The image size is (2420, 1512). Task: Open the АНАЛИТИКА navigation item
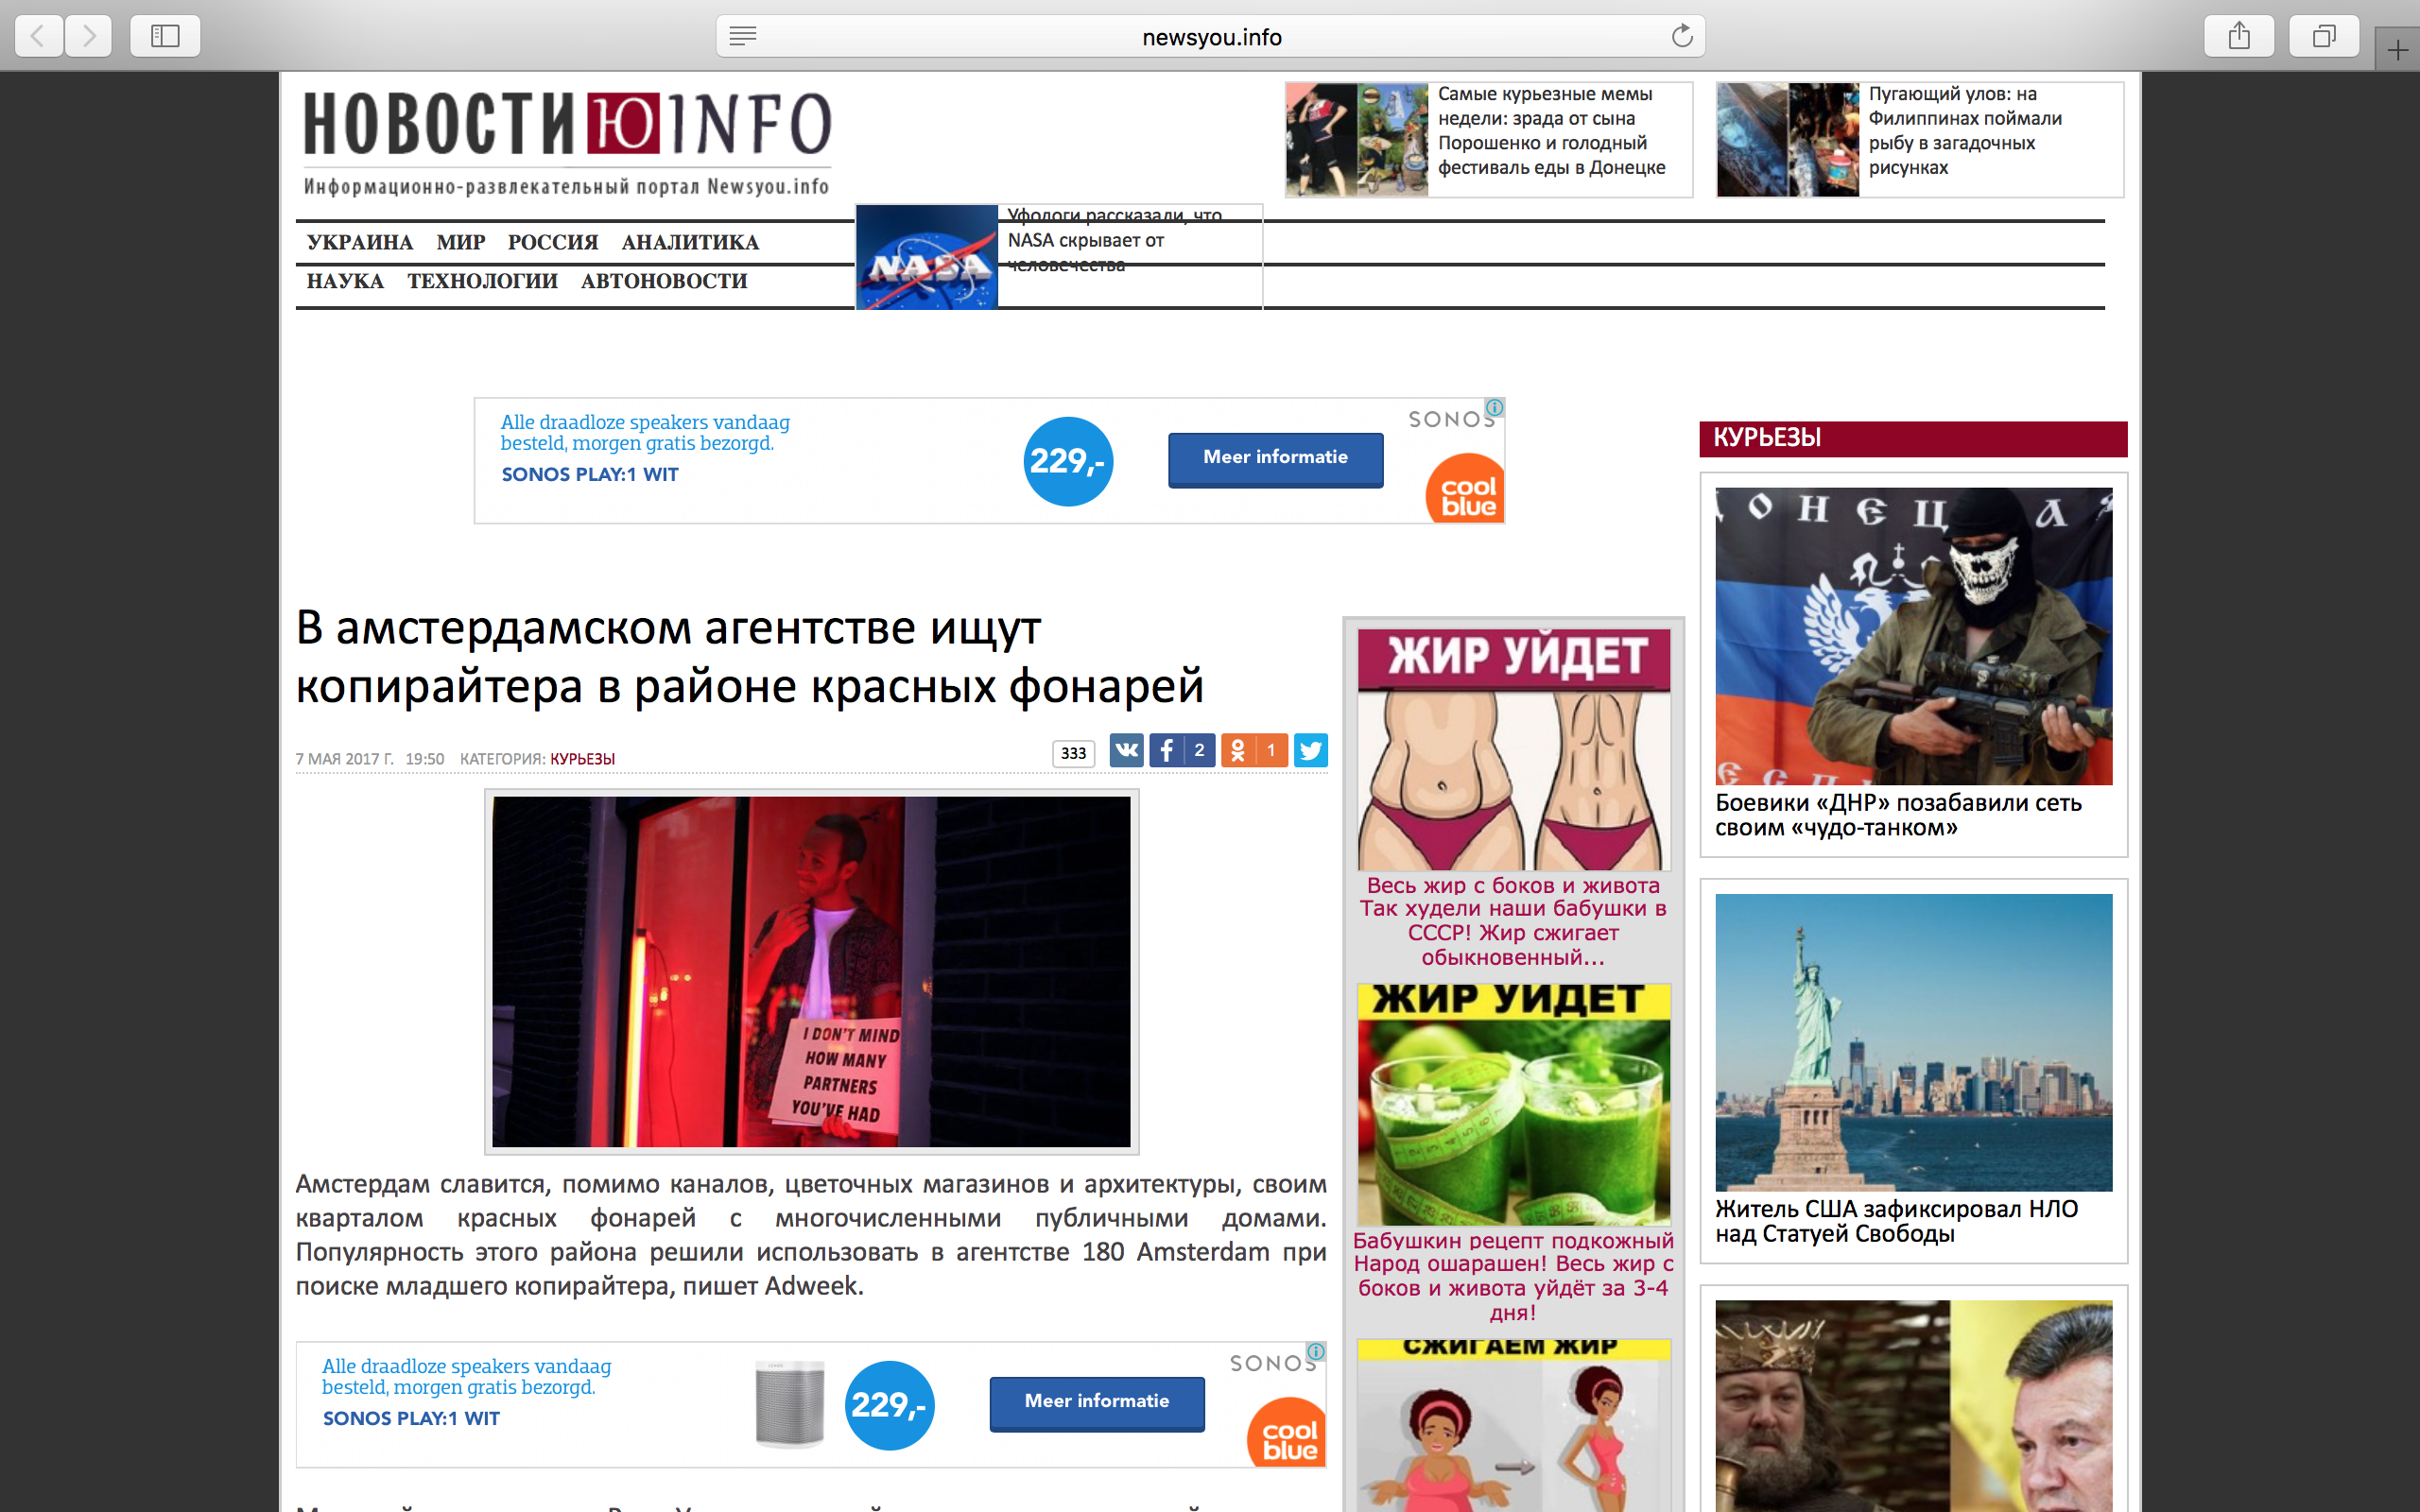(690, 243)
